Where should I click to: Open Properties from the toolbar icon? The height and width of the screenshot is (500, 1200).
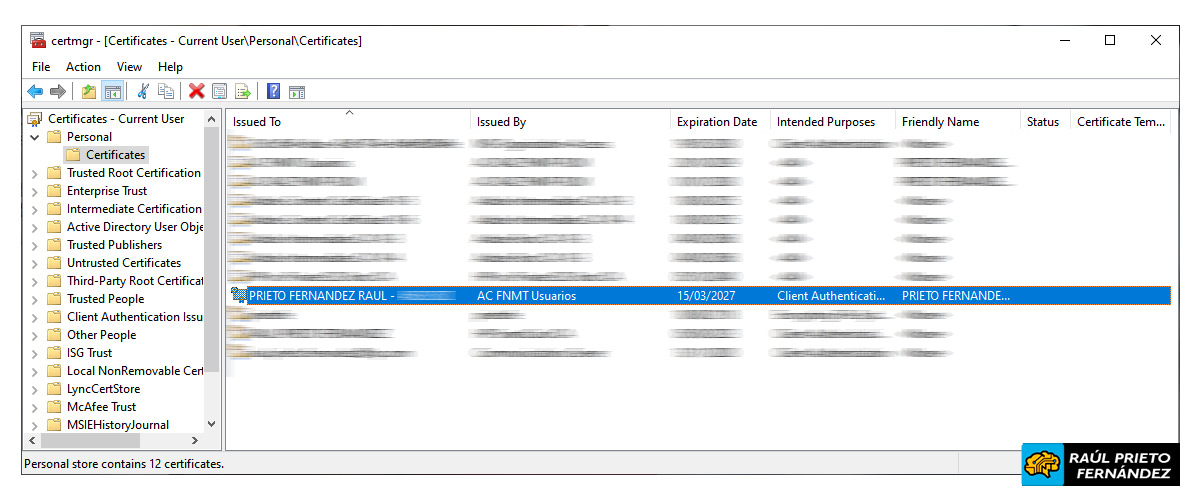219,92
